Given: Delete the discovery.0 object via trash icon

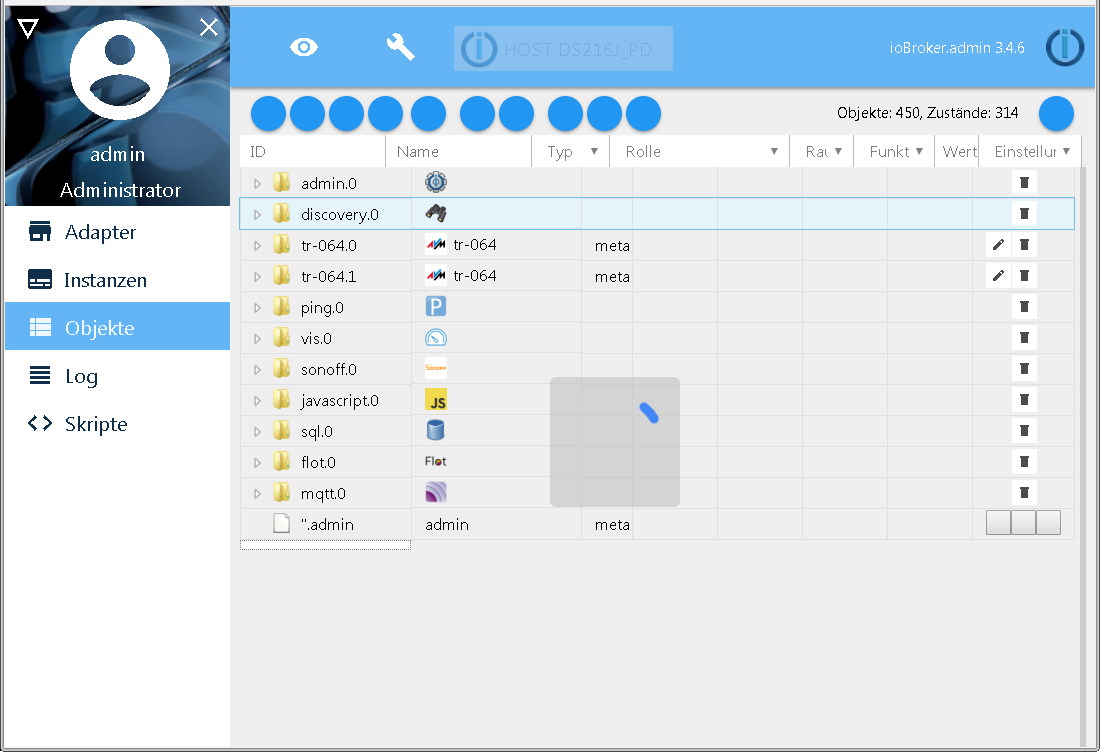Looking at the screenshot, I should pos(1024,213).
